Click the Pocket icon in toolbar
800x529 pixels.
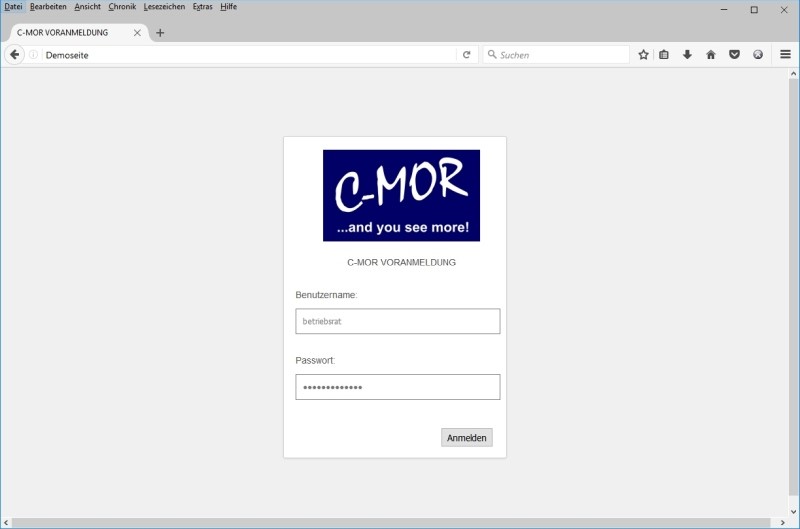[x=734, y=55]
